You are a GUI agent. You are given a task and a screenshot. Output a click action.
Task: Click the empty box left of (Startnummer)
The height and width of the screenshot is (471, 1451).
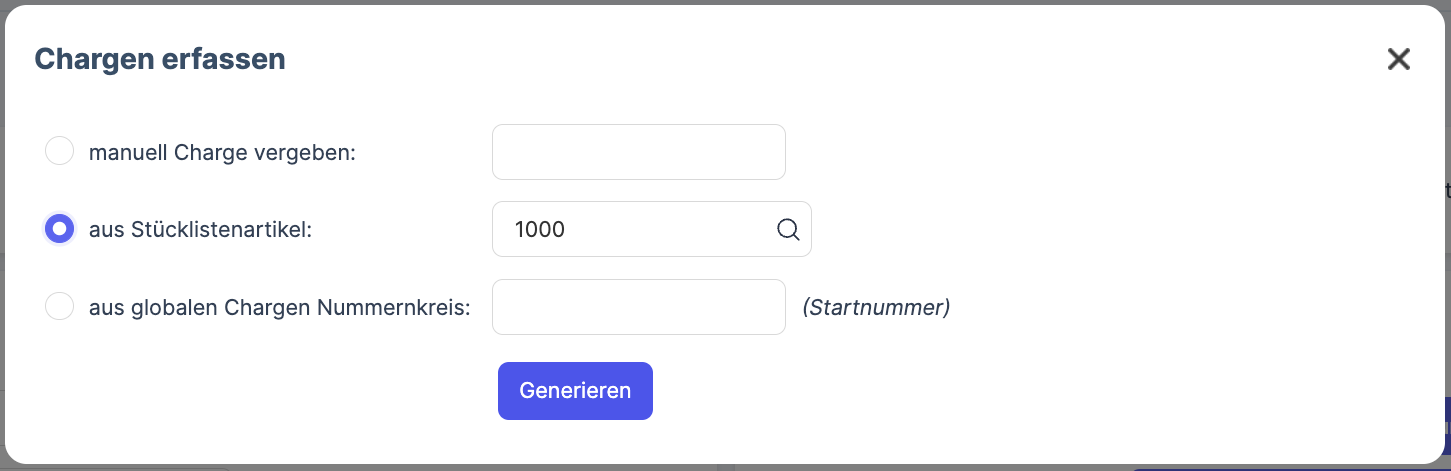[x=638, y=307]
